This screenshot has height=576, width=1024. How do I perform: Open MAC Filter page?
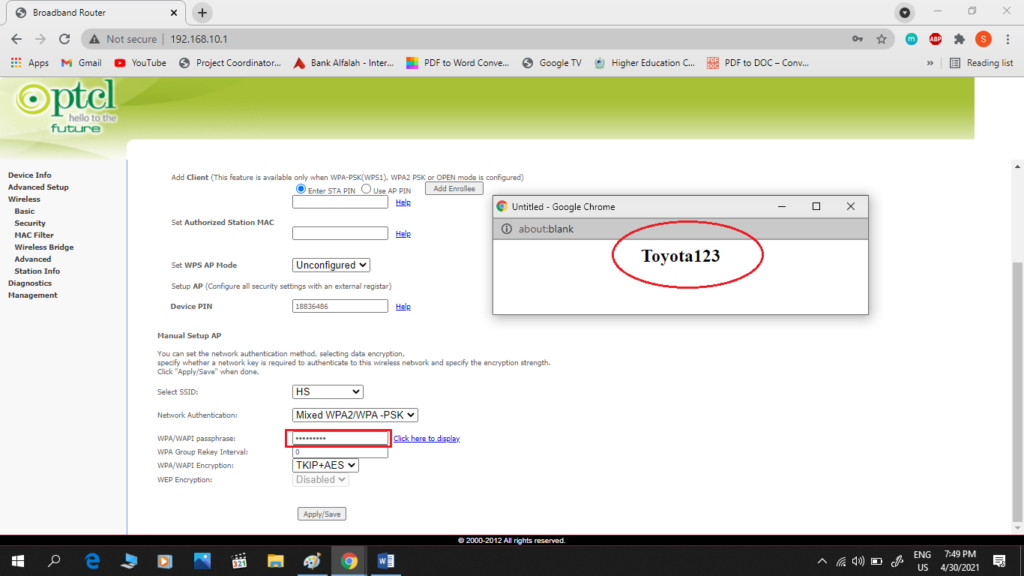[34, 235]
